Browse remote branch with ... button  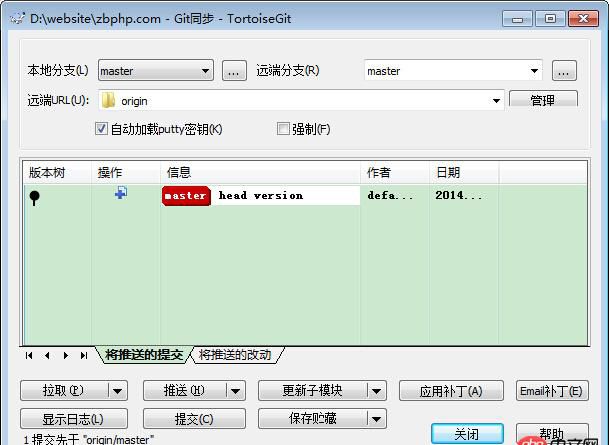click(x=564, y=71)
